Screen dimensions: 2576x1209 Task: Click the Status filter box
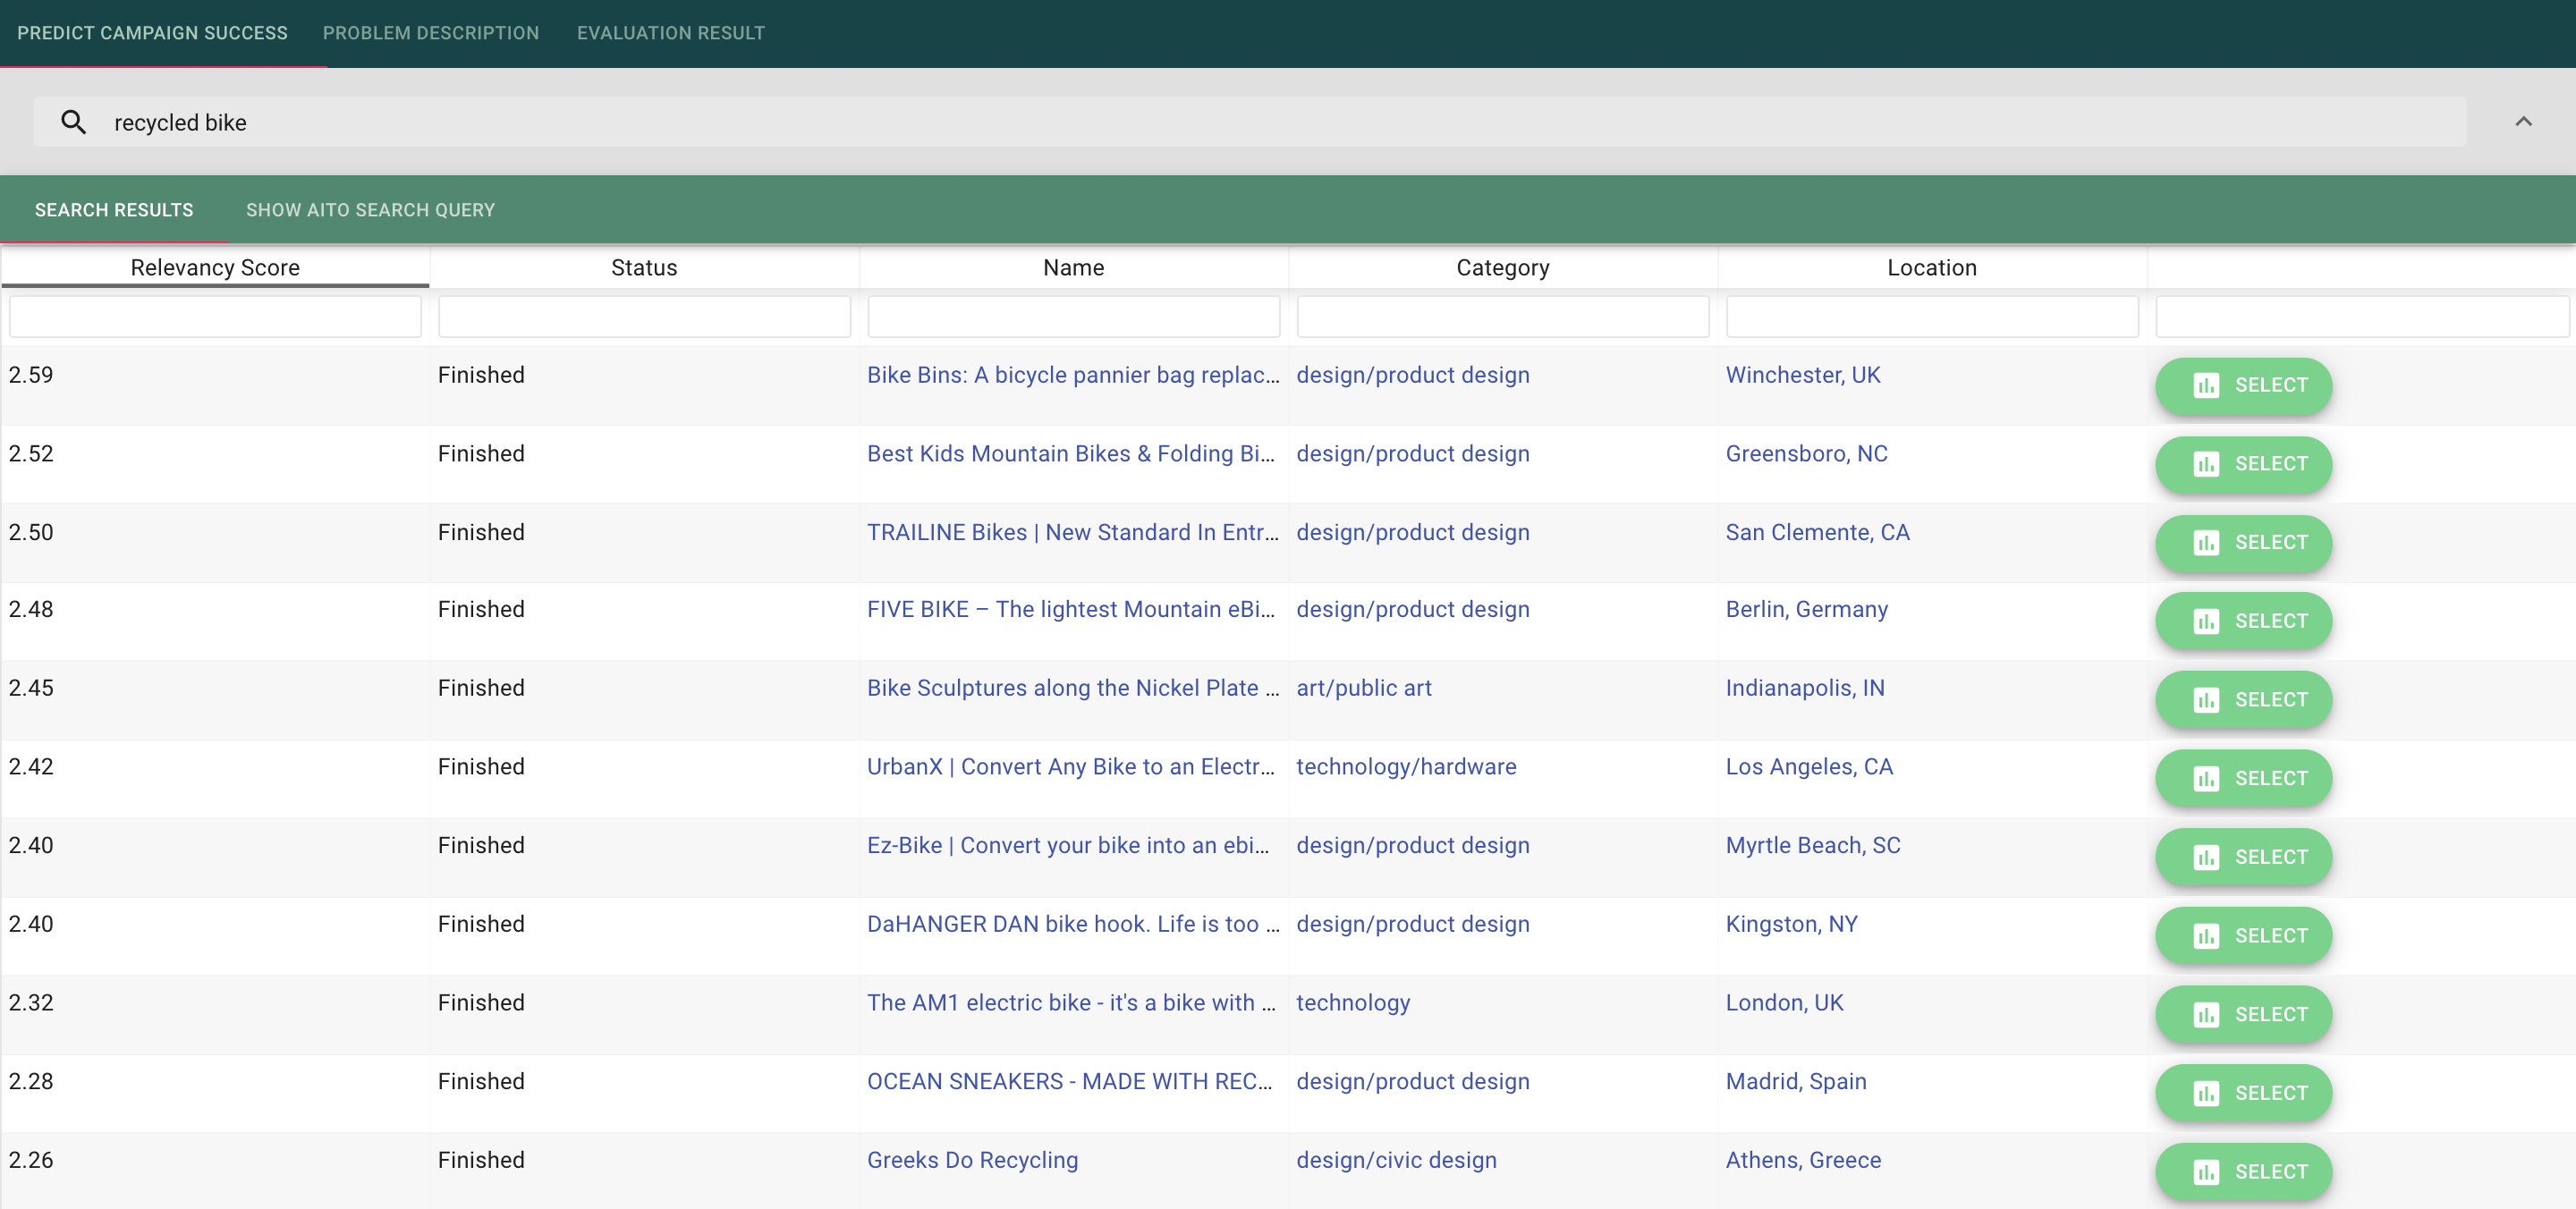click(x=644, y=316)
